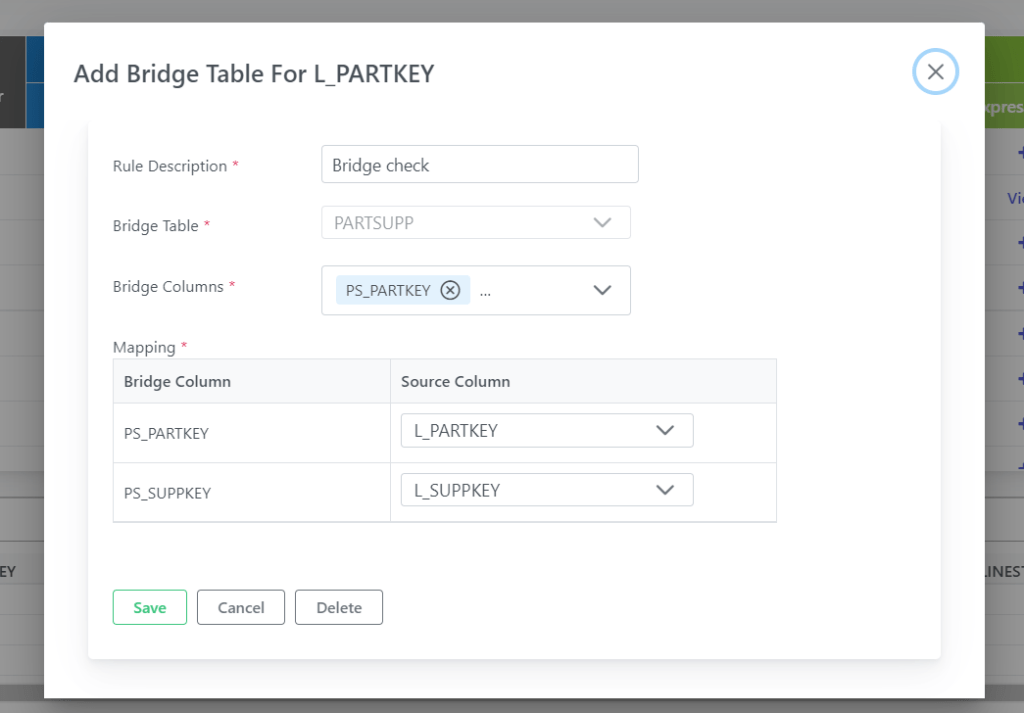Viewport: 1024px width, 713px height.
Task: Remove the PS_PARTKEY tag from Bridge Columns
Action: tap(450, 290)
